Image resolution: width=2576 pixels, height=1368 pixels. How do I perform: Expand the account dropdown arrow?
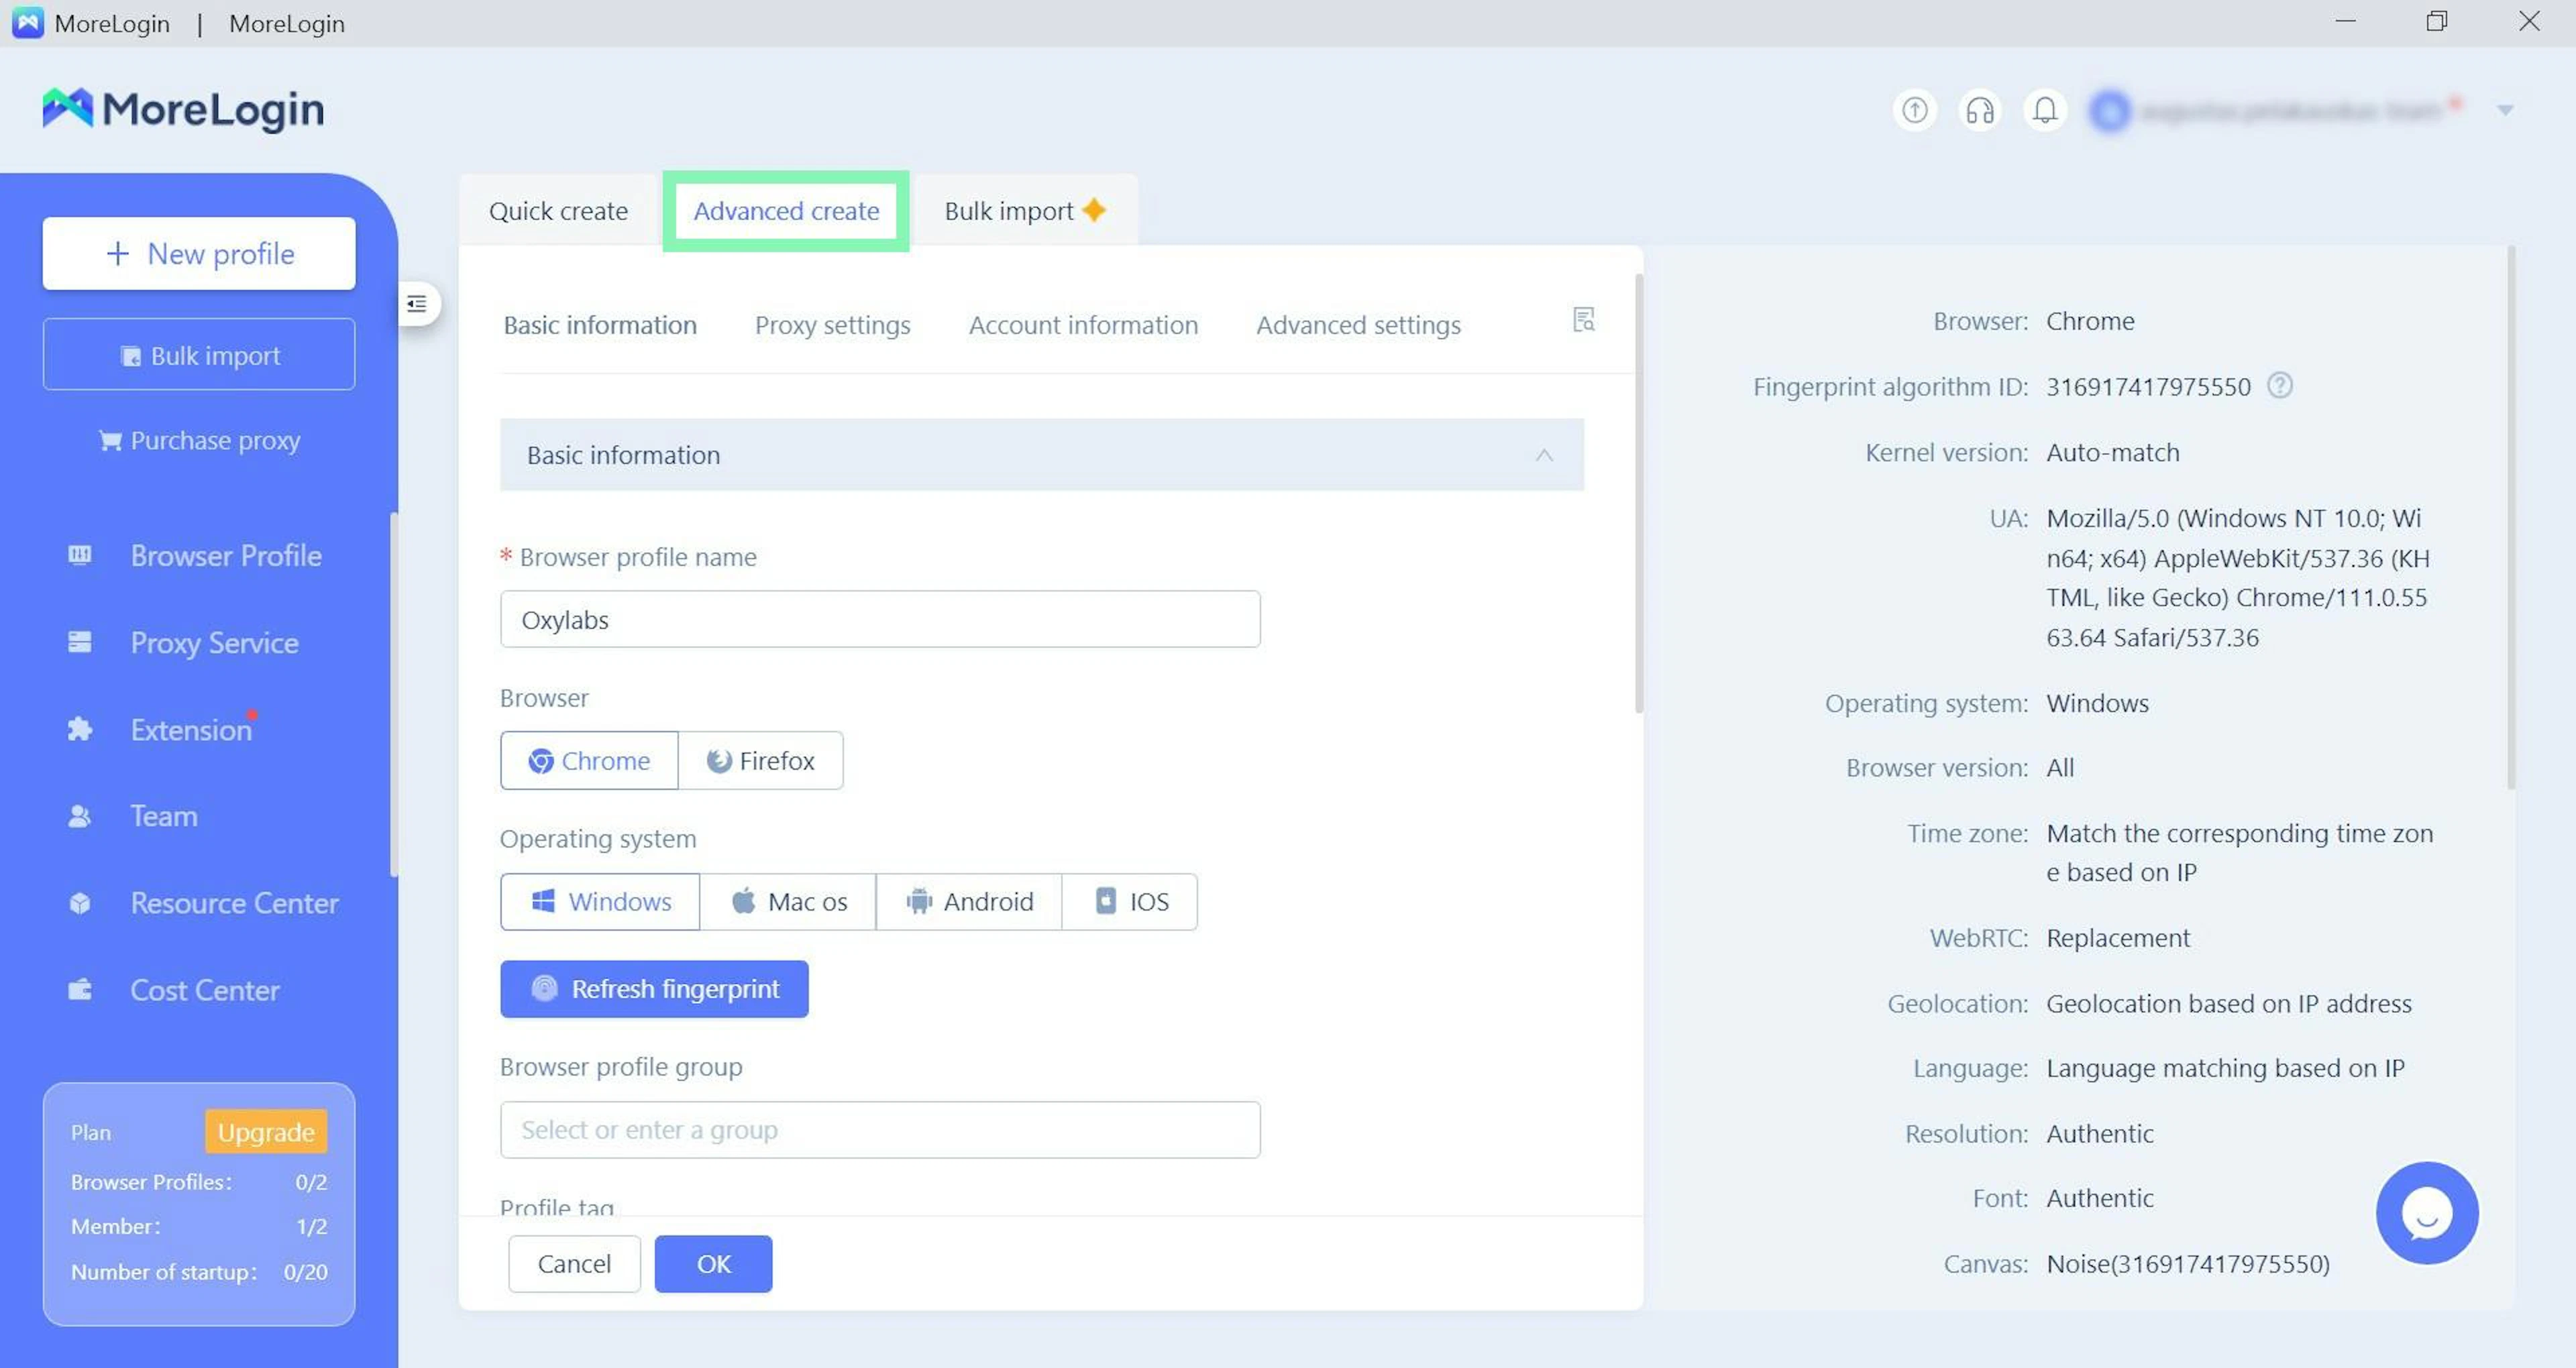tap(2505, 110)
